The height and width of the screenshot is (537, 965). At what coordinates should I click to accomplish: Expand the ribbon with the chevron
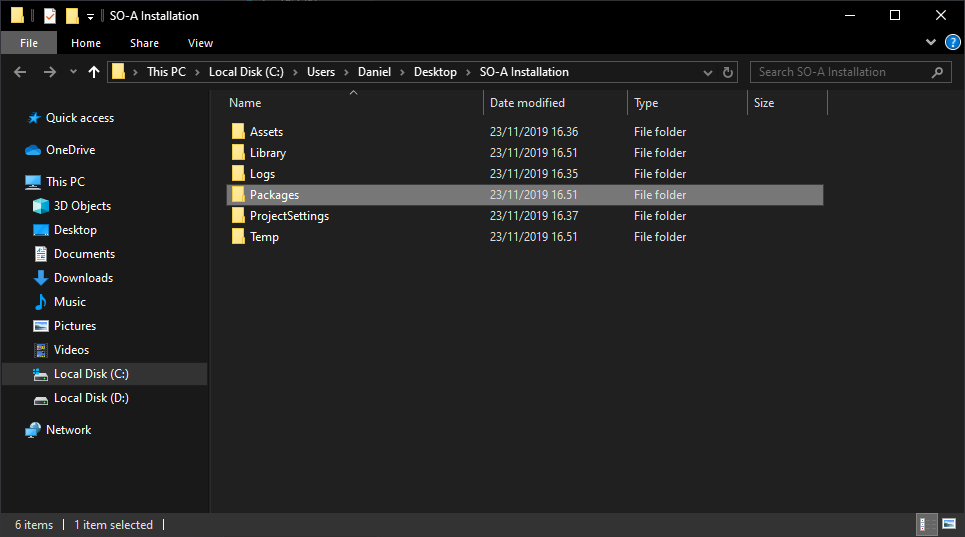coord(931,42)
